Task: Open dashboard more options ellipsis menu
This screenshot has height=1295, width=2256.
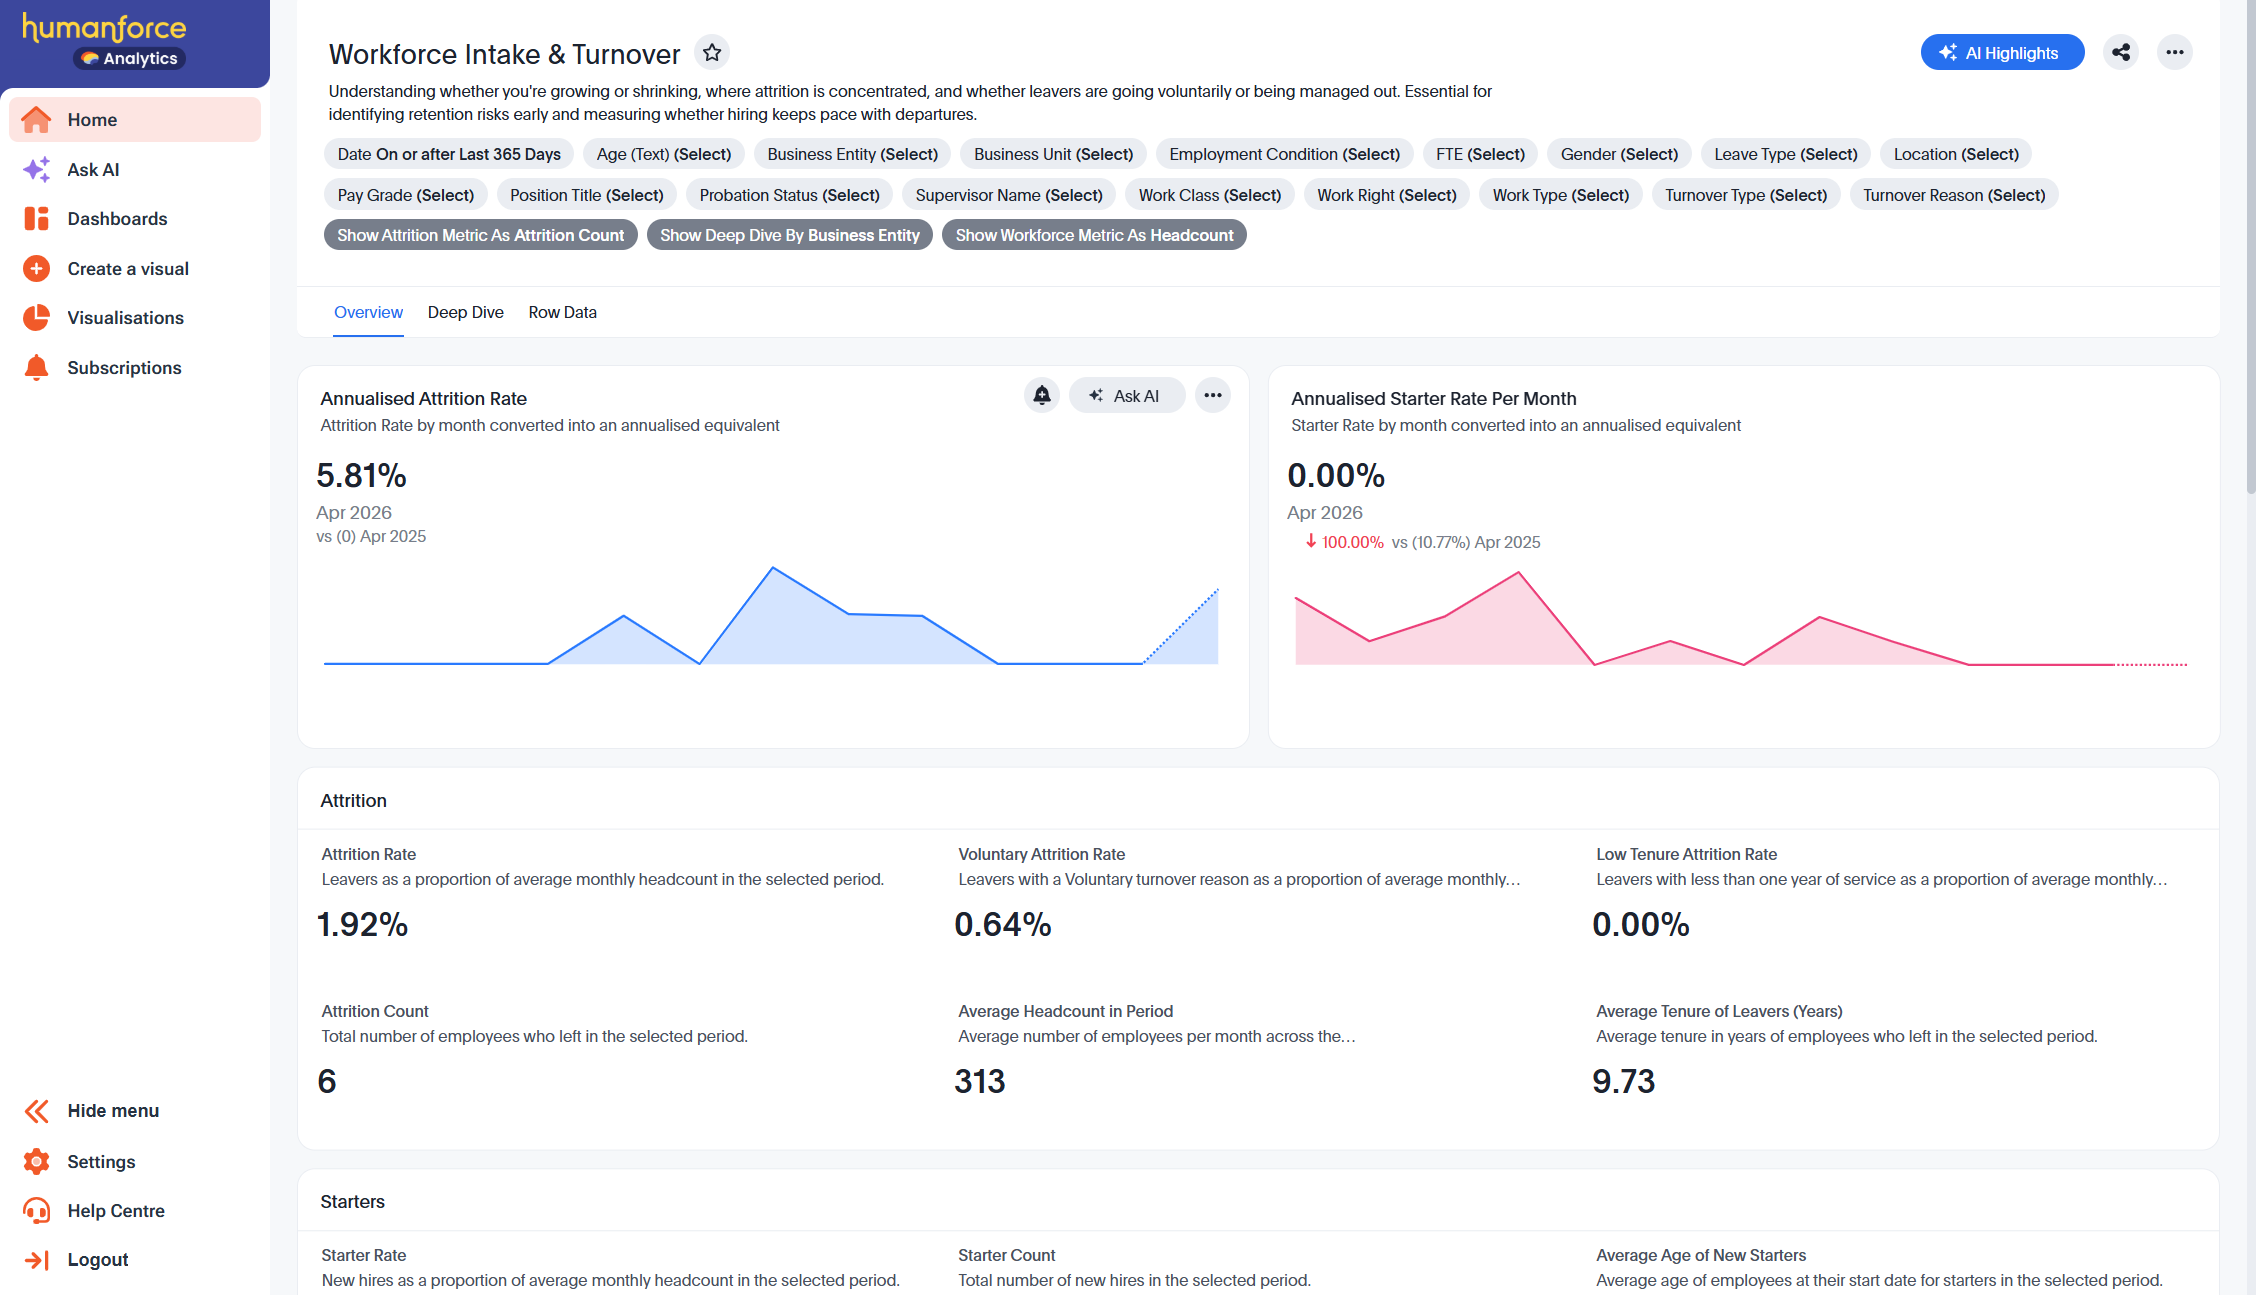Action: pyautogui.click(x=2174, y=52)
